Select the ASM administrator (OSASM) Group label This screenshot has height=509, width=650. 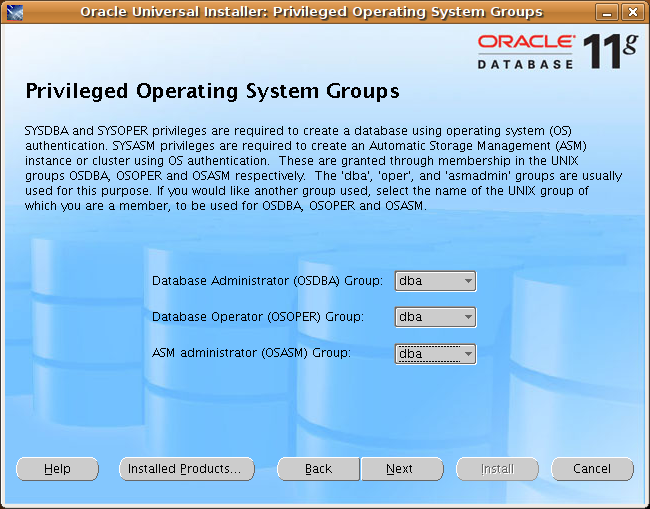click(251, 353)
